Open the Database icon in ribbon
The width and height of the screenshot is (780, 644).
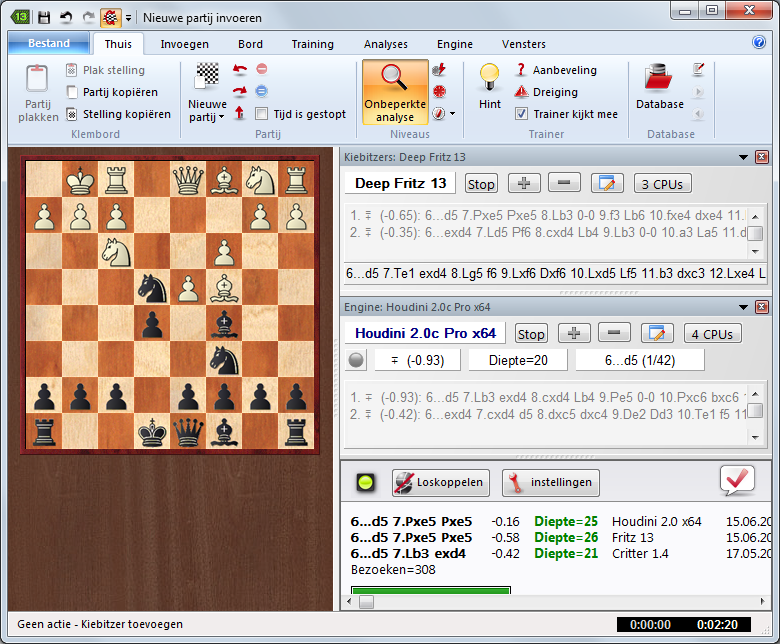[x=659, y=78]
